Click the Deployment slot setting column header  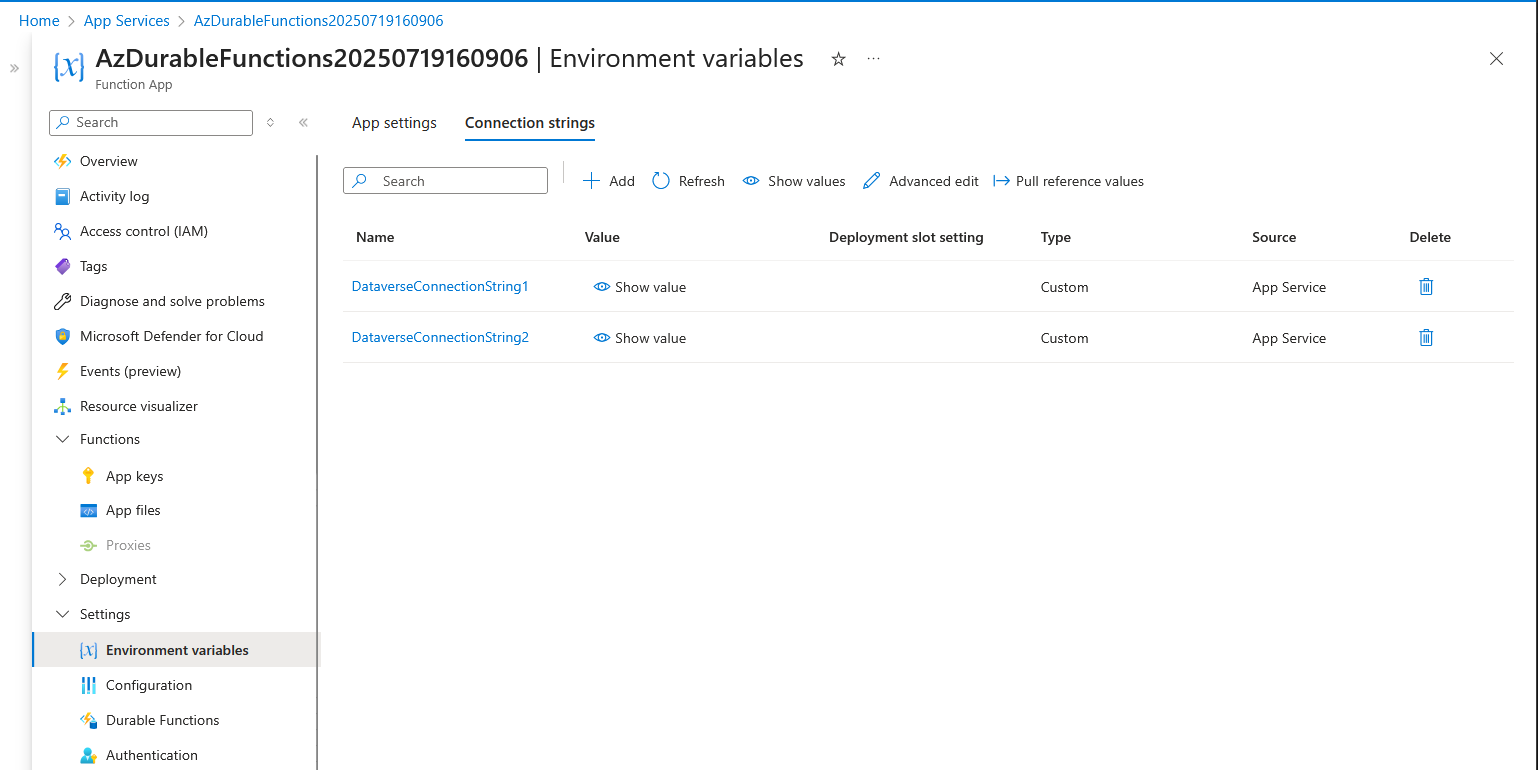(906, 237)
